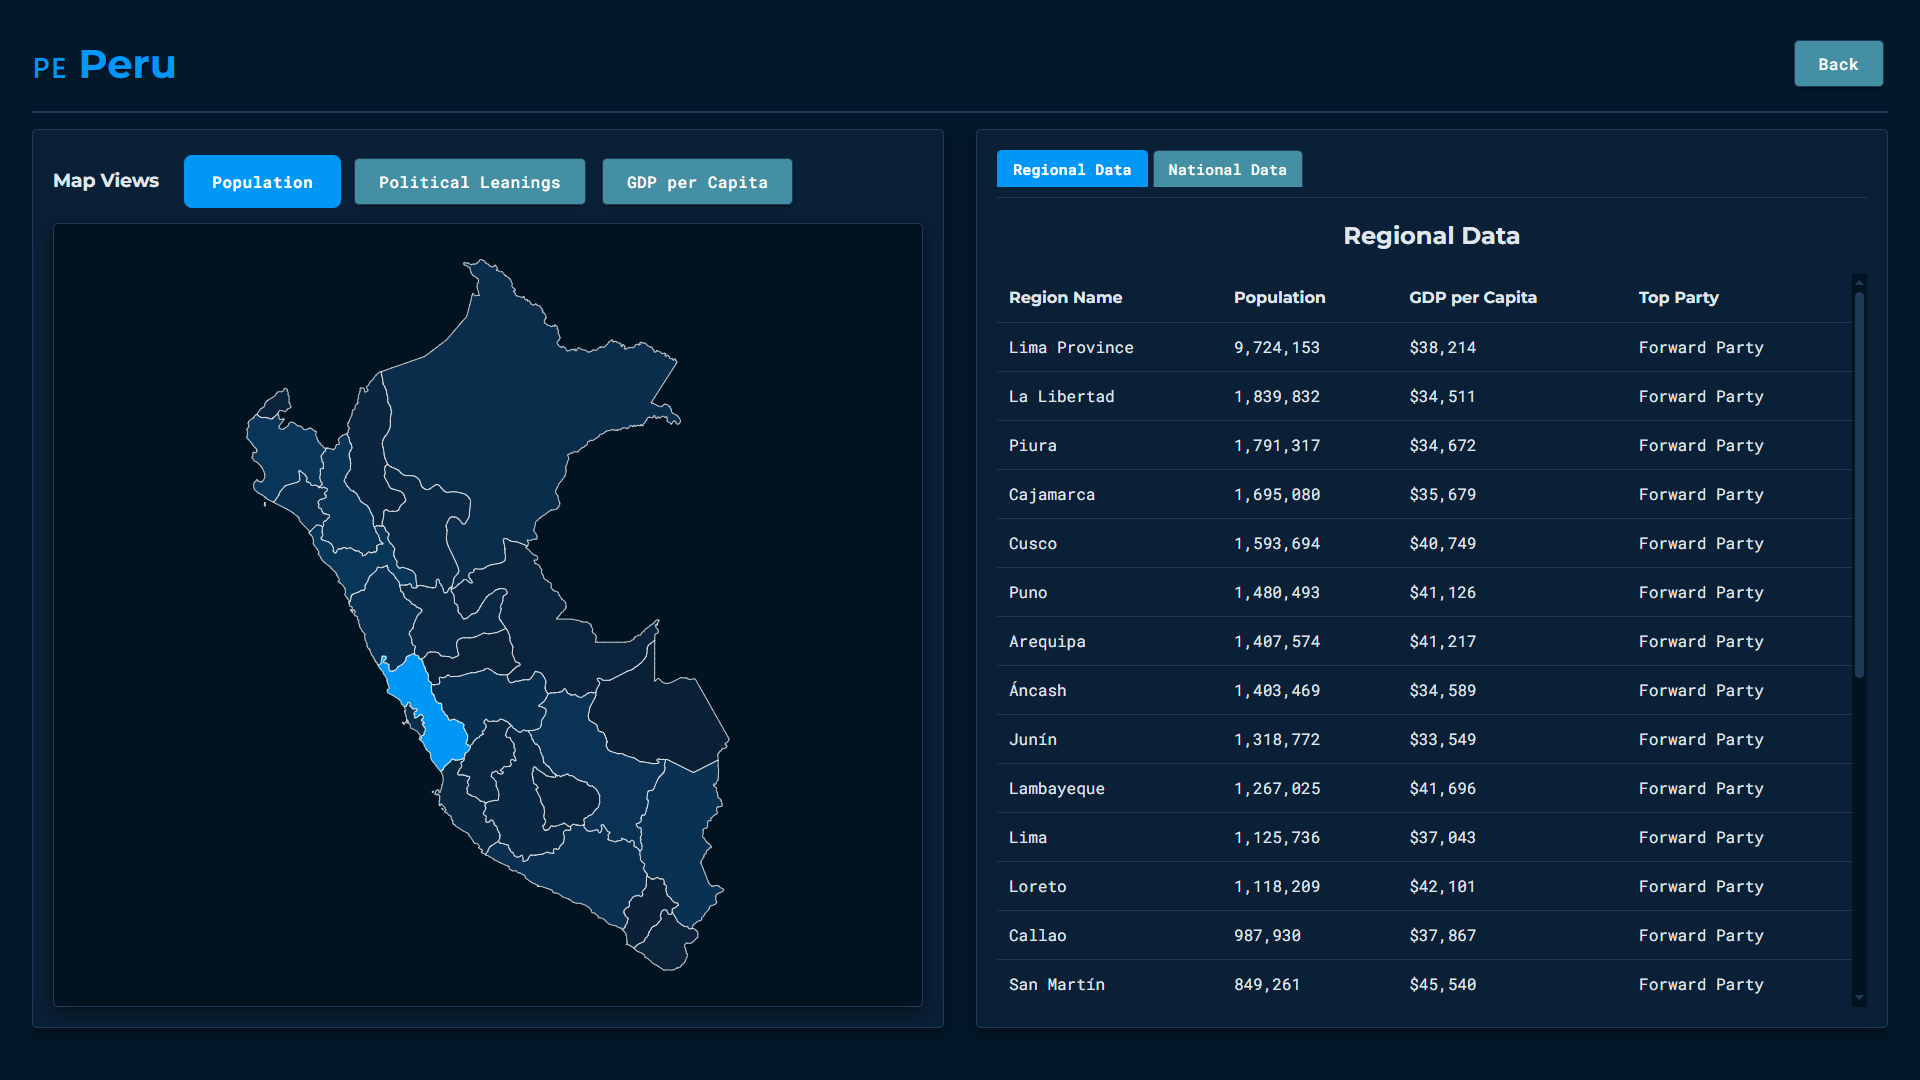
Task: Click the Top Party column header
Action: coord(1678,297)
